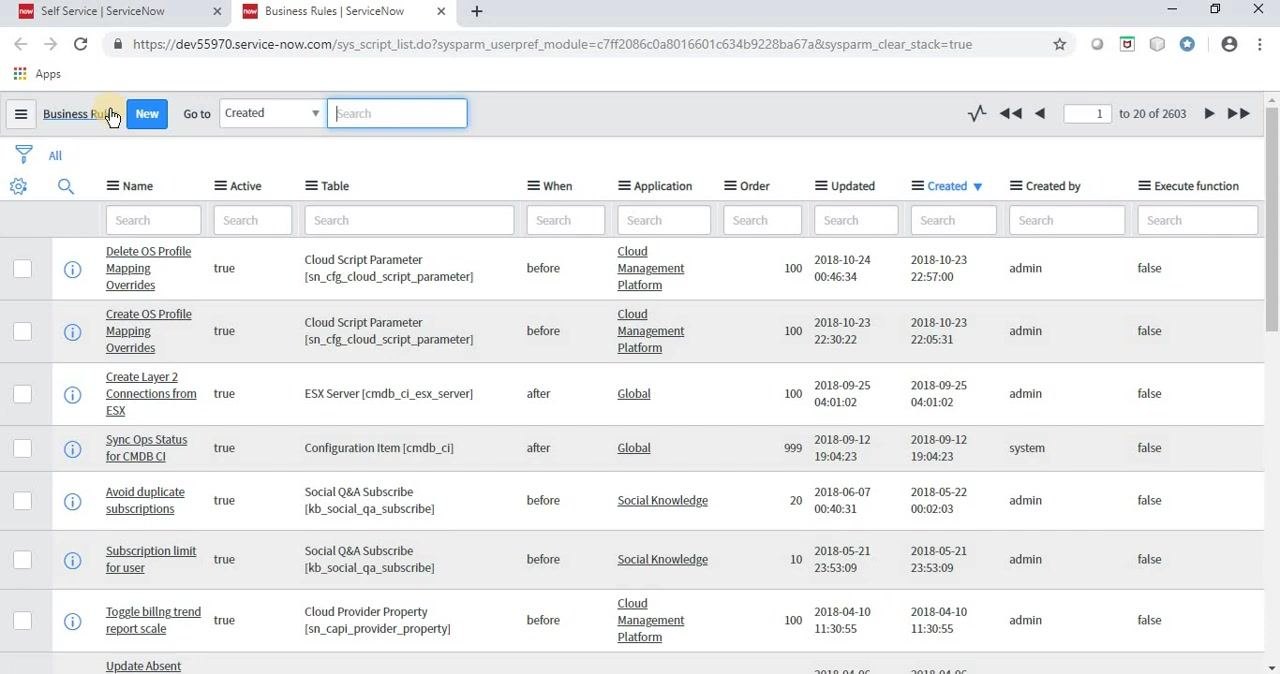Open Execute function column options menu
Viewport: 1280px width, 674px height.
1144,186
